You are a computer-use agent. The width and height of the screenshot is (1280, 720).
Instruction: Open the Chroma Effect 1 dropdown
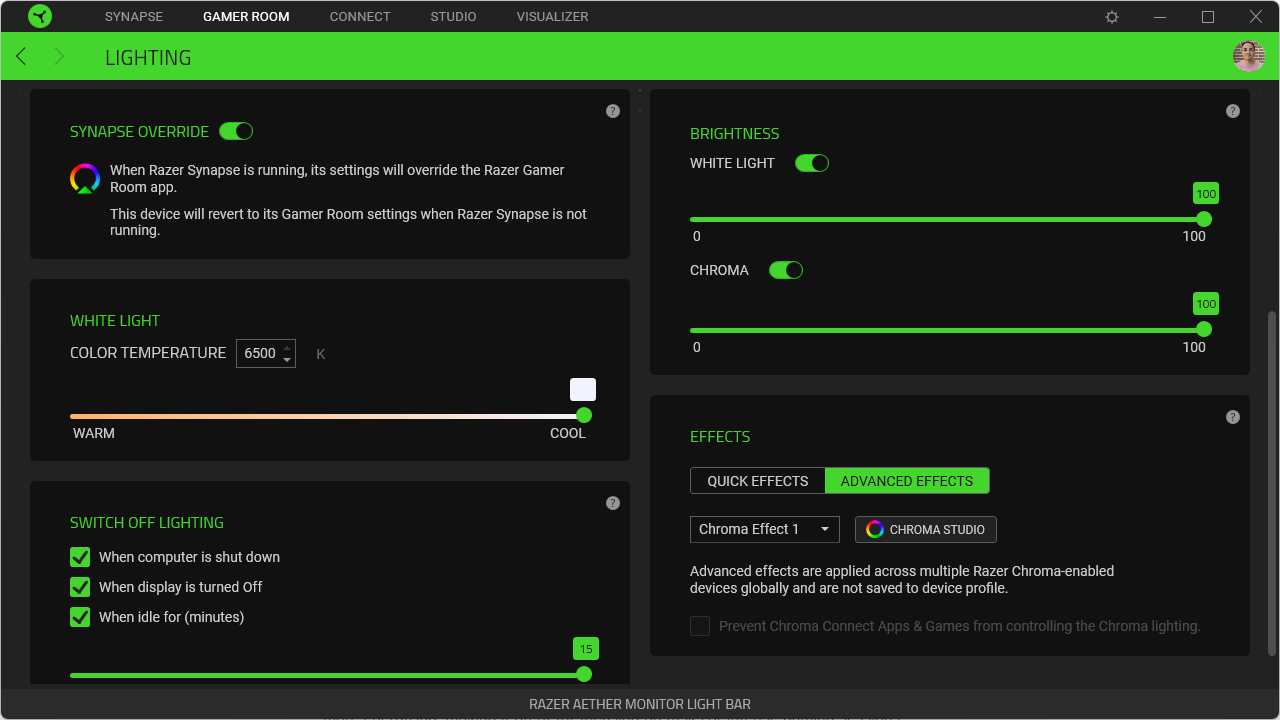[765, 529]
